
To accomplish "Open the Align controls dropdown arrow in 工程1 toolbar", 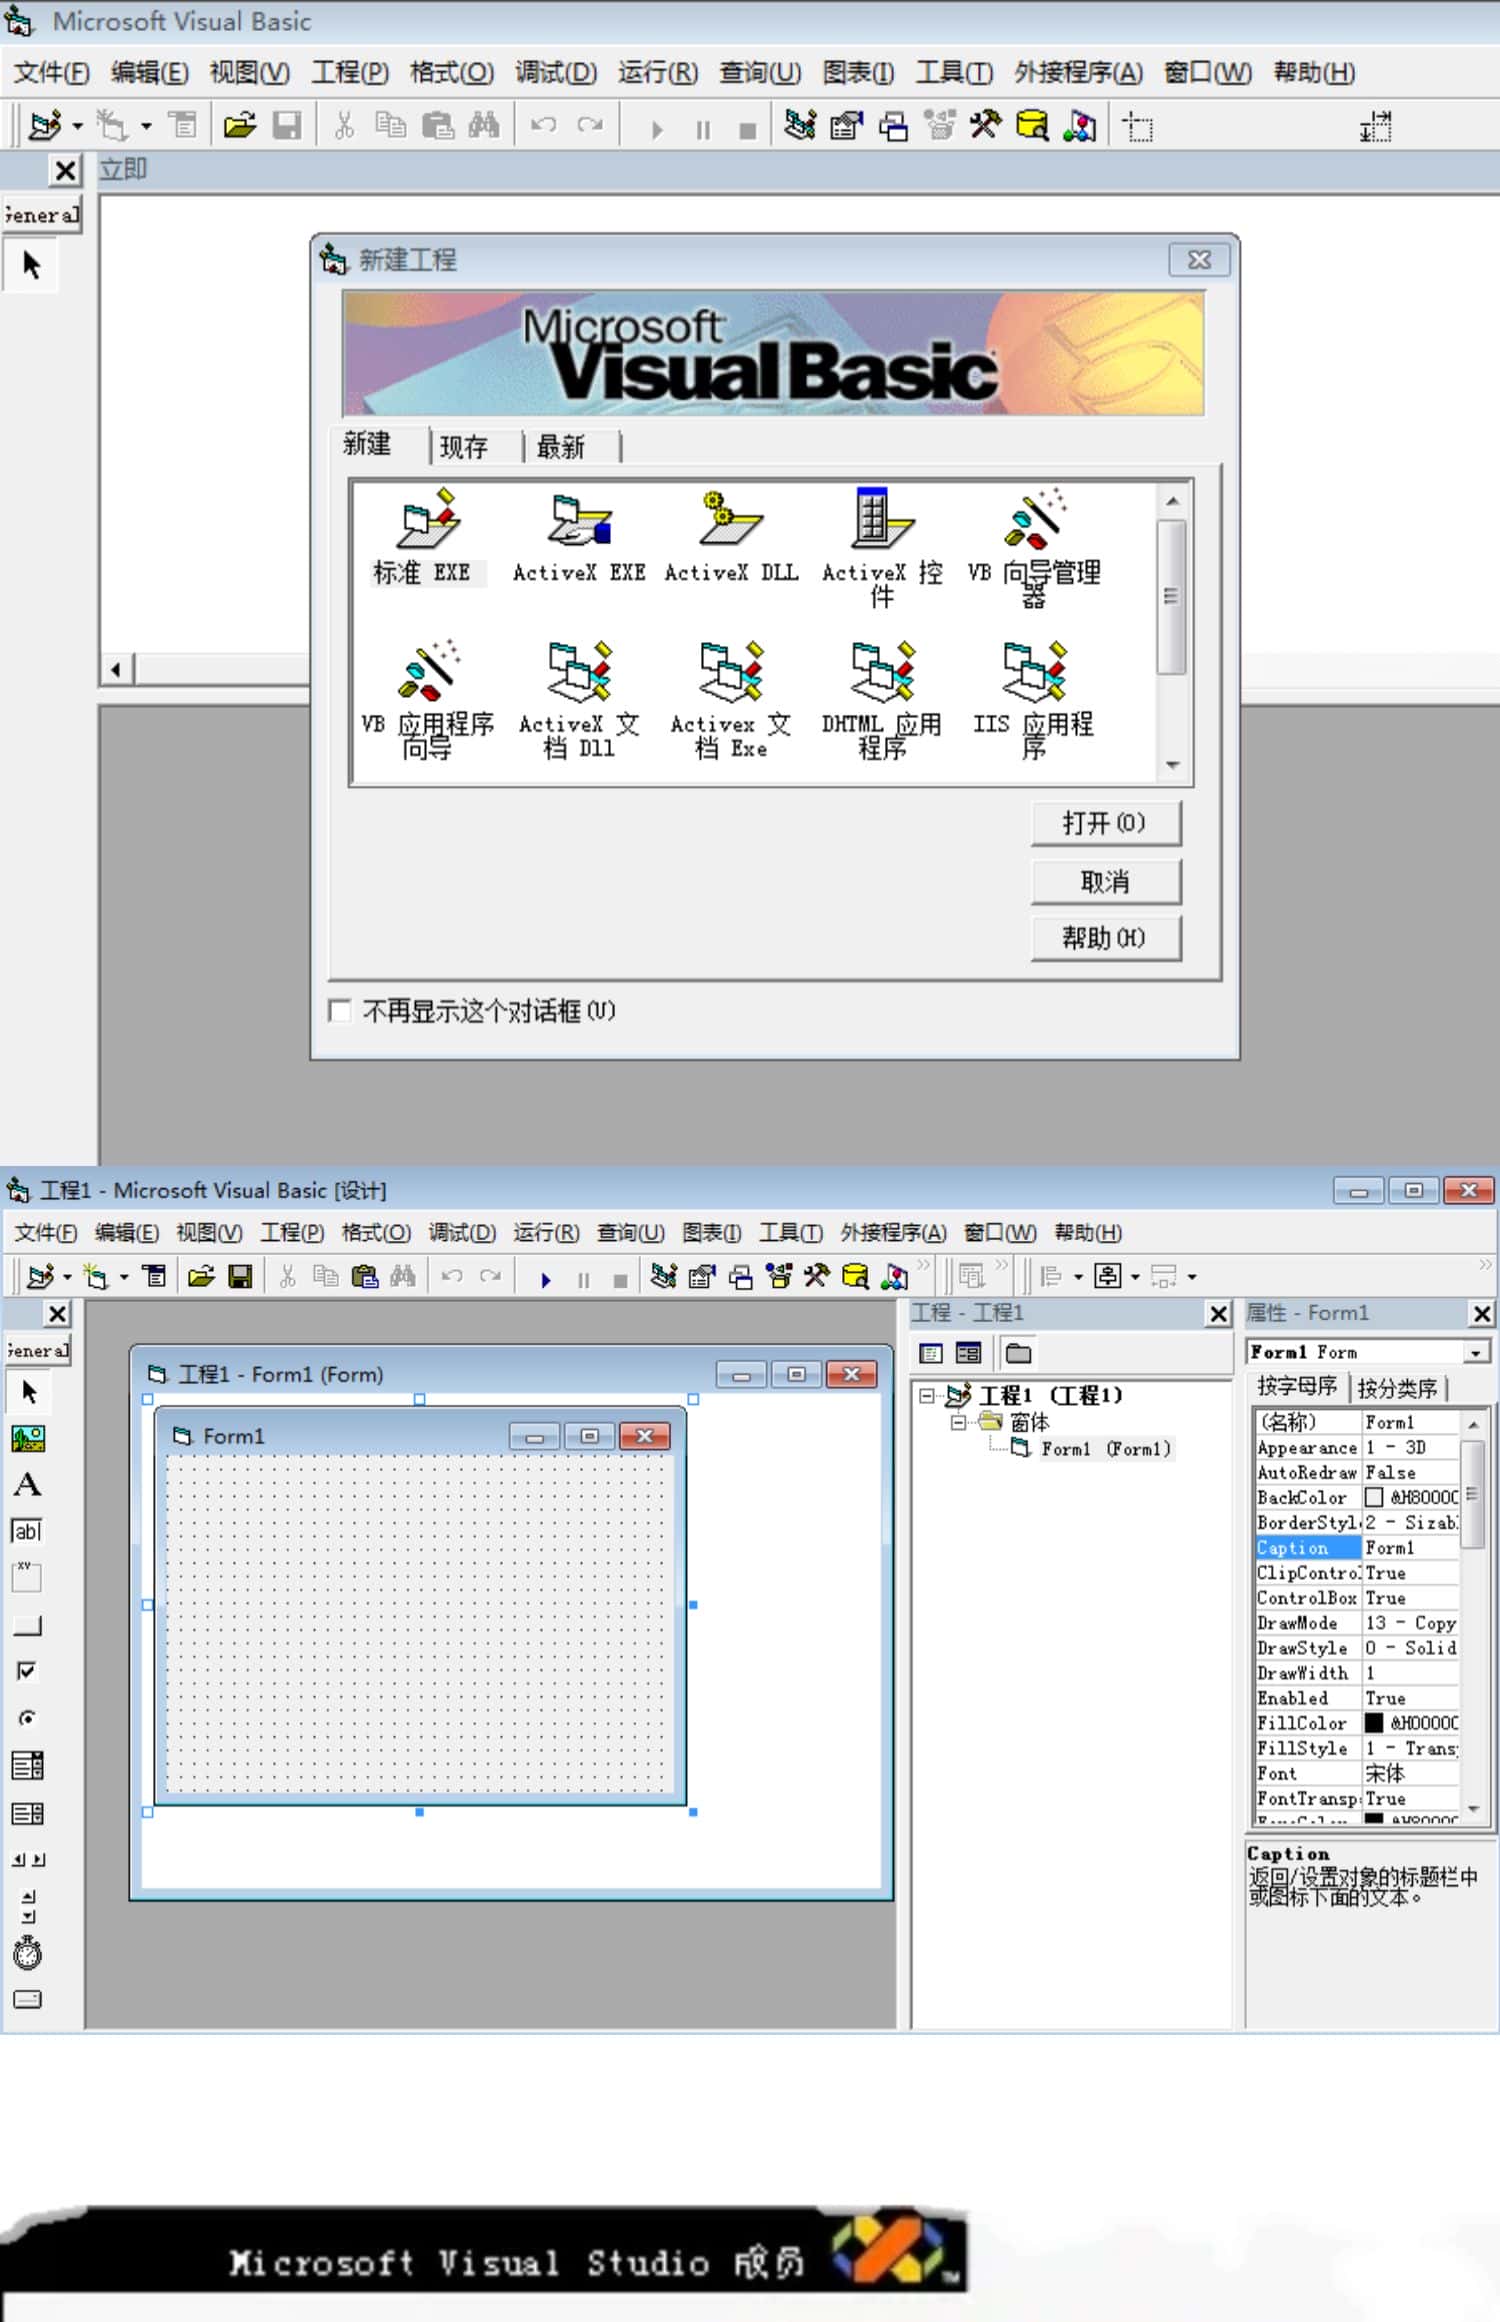I will 1078,1277.
